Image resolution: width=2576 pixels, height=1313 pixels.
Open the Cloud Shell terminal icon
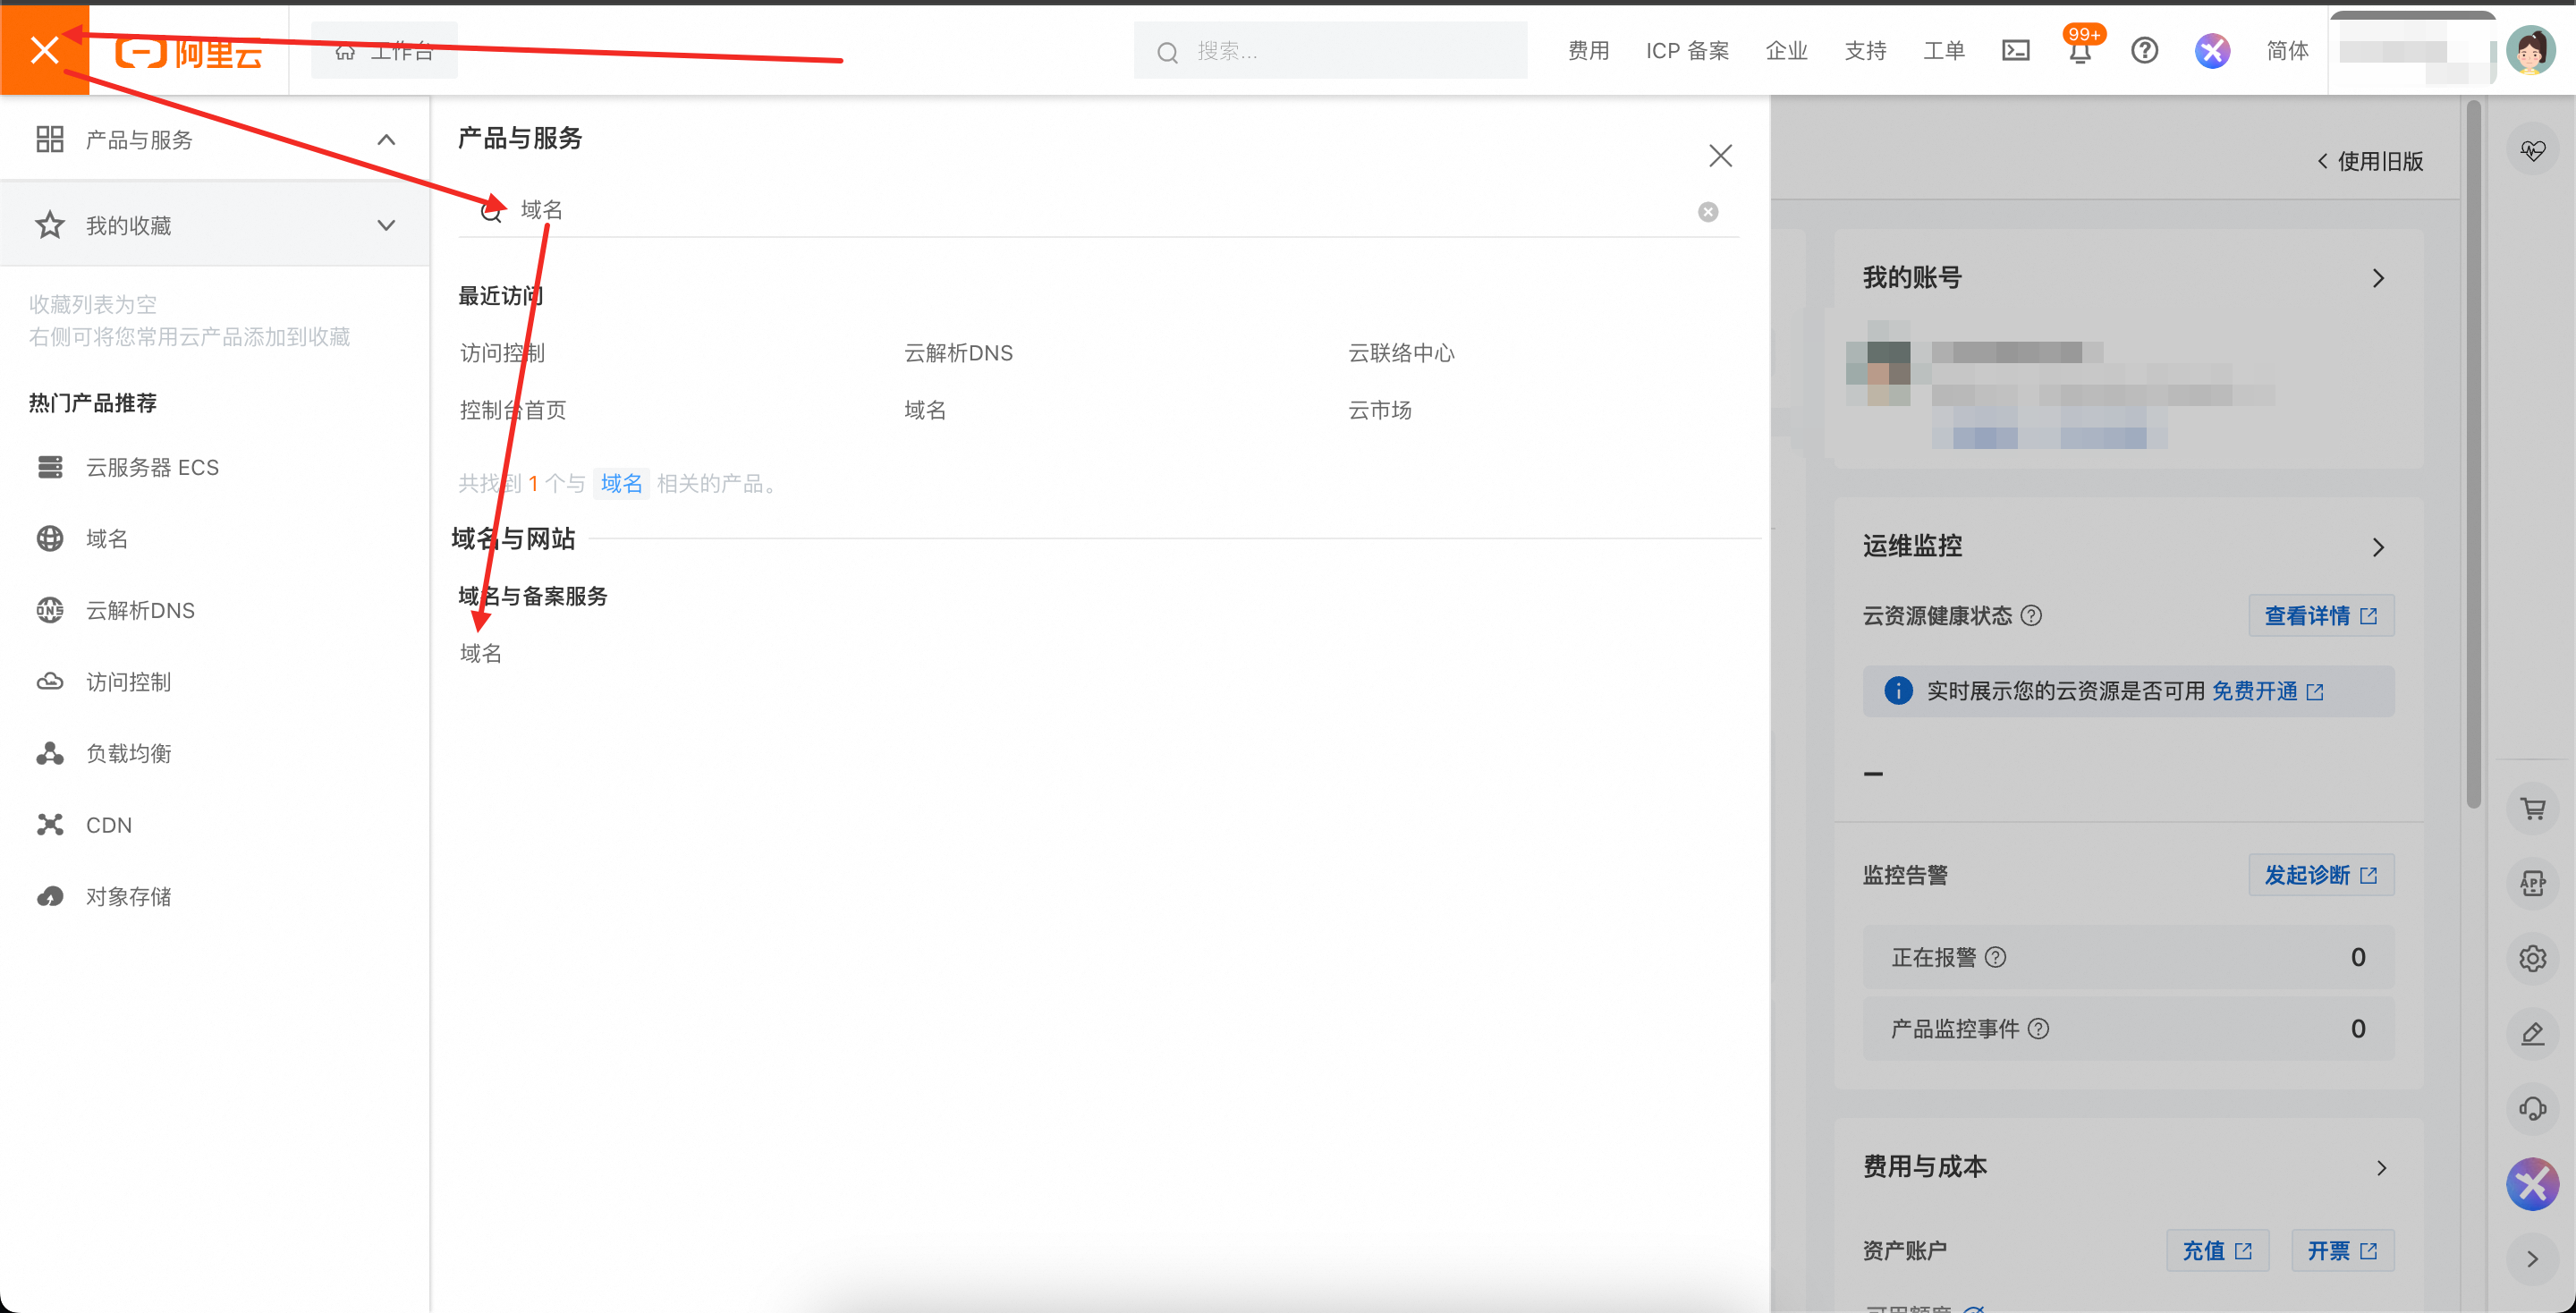click(x=2015, y=50)
